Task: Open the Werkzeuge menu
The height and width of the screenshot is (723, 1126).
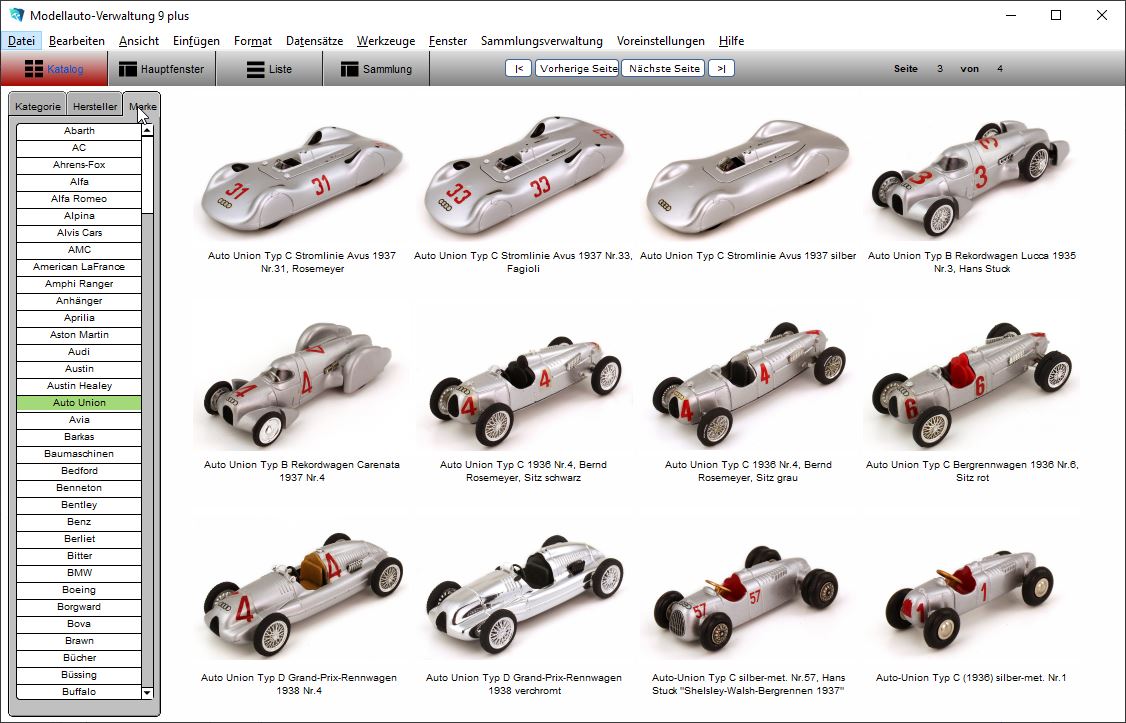Action: click(x=386, y=41)
